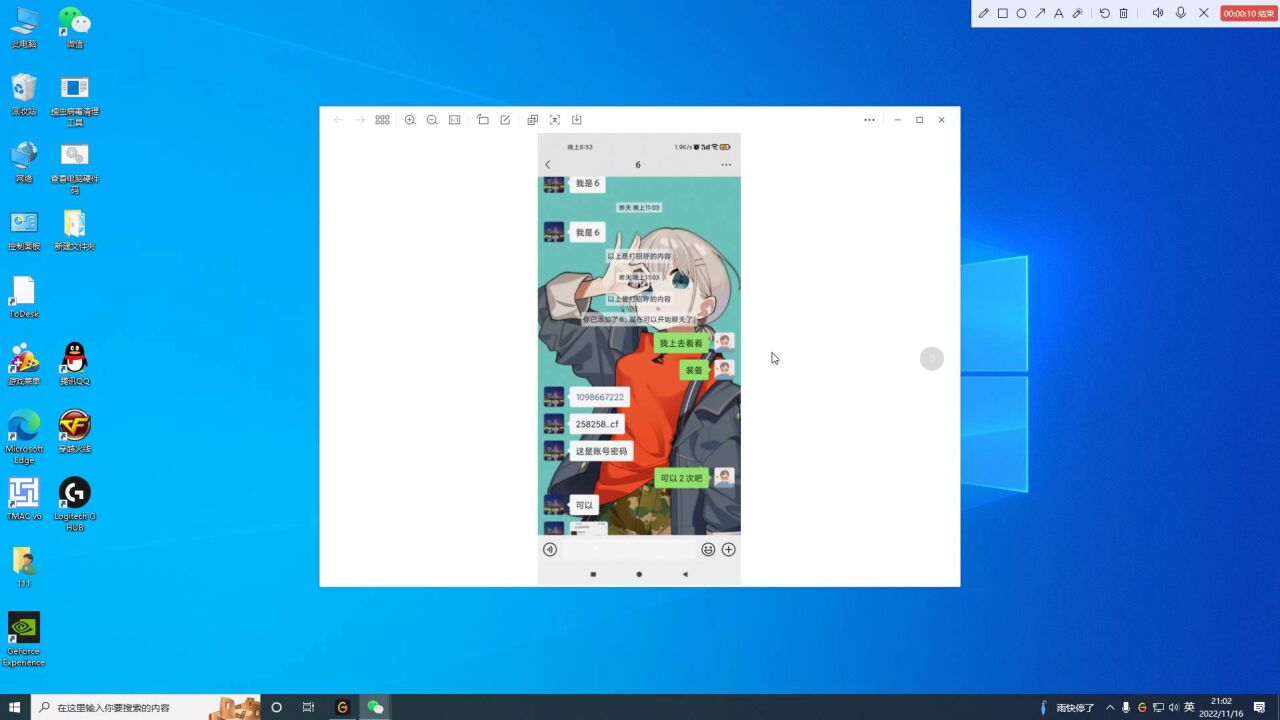The image size is (1280, 720).
Task: Show image at actual size 1:1
Action: click(x=455, y=120)
